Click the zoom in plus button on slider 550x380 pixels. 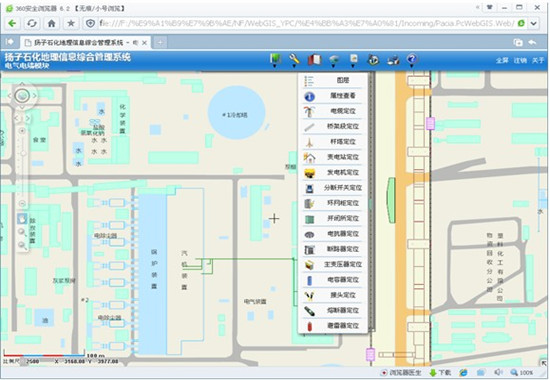[x=22, y=131]
